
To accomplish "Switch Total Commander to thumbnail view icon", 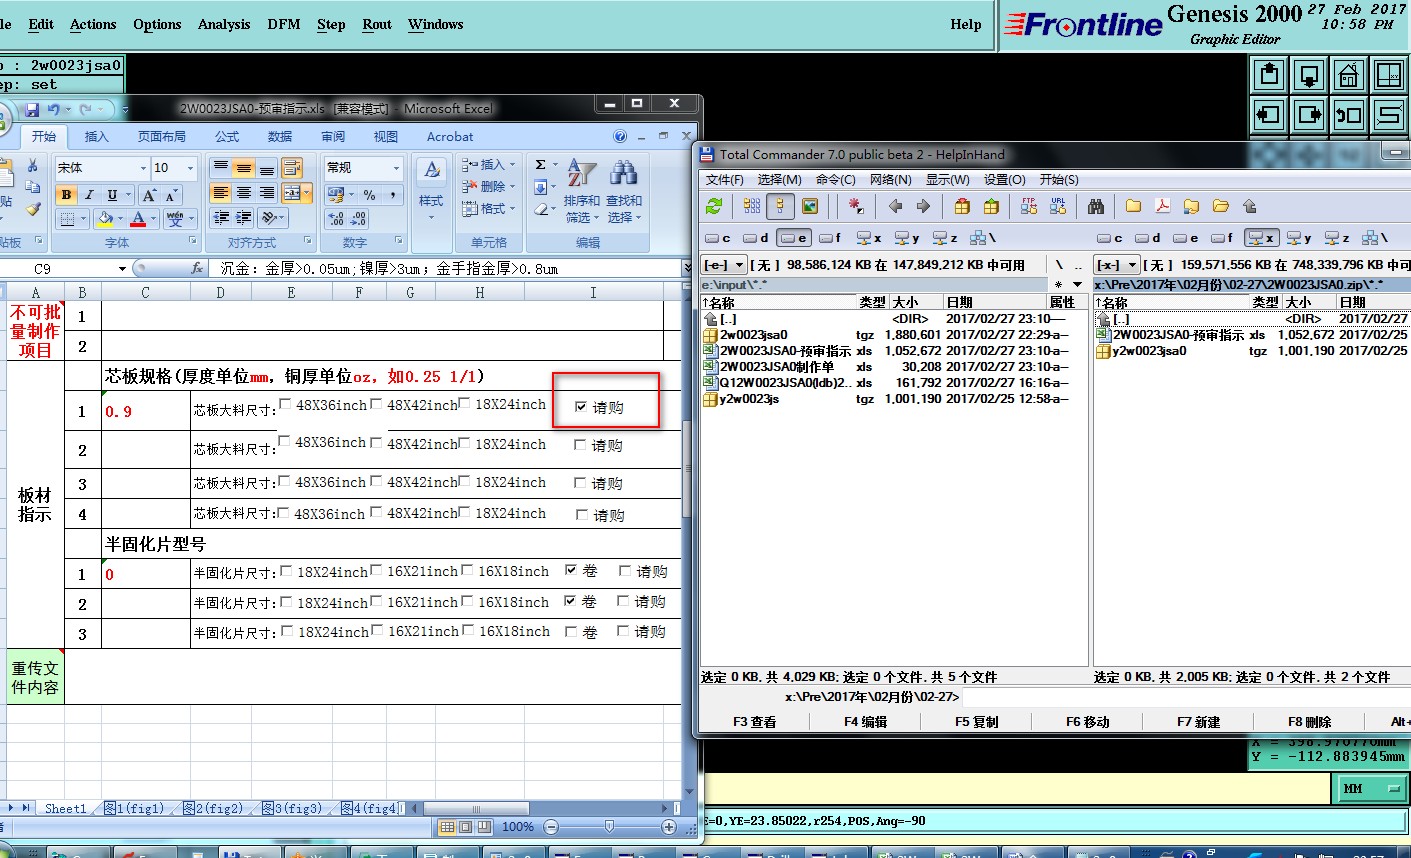I will tap(810, 206).
